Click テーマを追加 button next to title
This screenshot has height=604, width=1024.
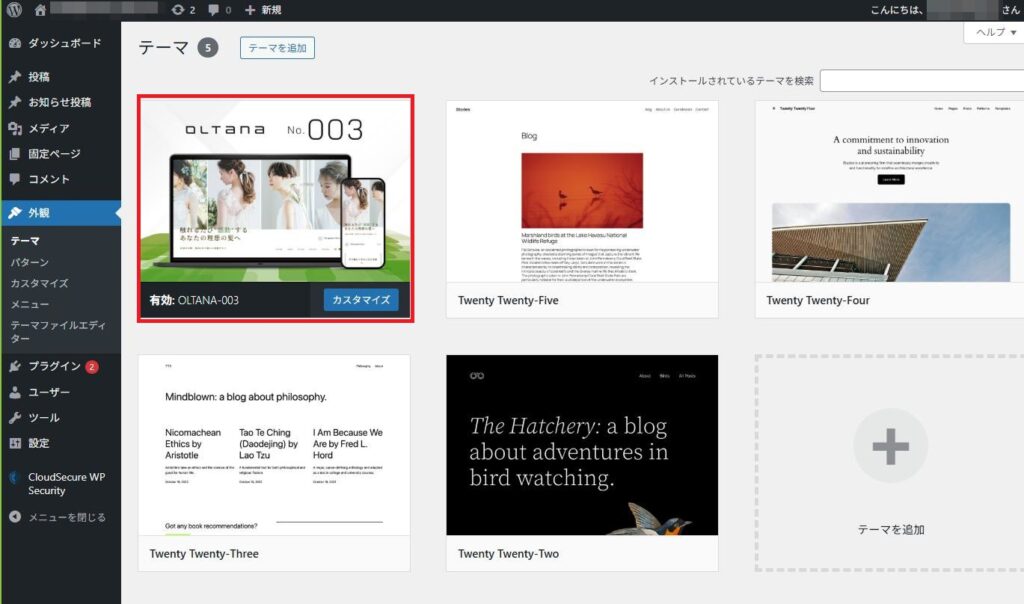click(277, 48)
